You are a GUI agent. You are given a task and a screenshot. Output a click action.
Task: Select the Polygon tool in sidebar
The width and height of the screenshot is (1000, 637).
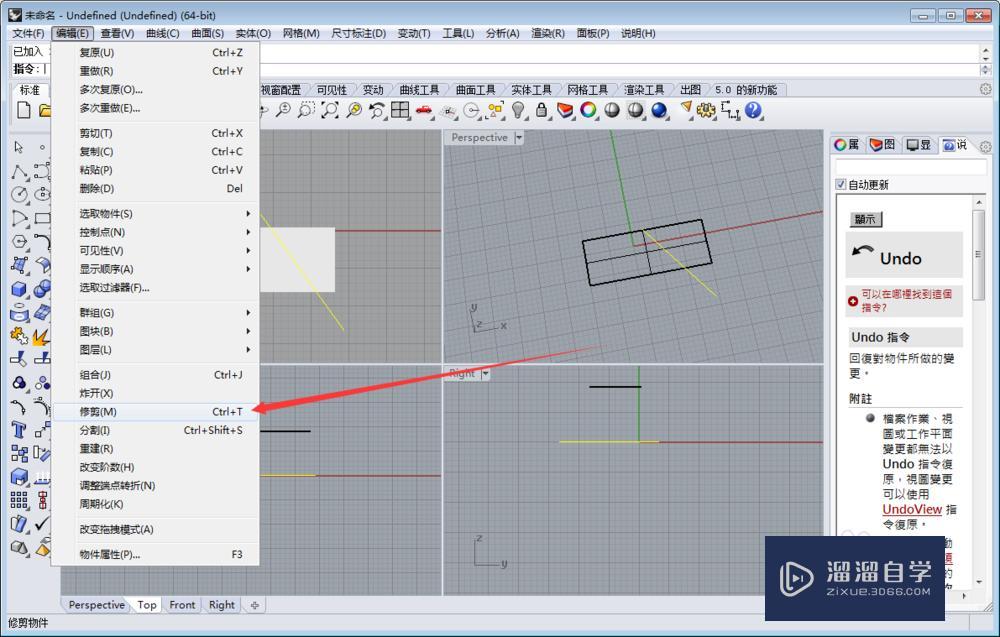[x=18, y=242]
